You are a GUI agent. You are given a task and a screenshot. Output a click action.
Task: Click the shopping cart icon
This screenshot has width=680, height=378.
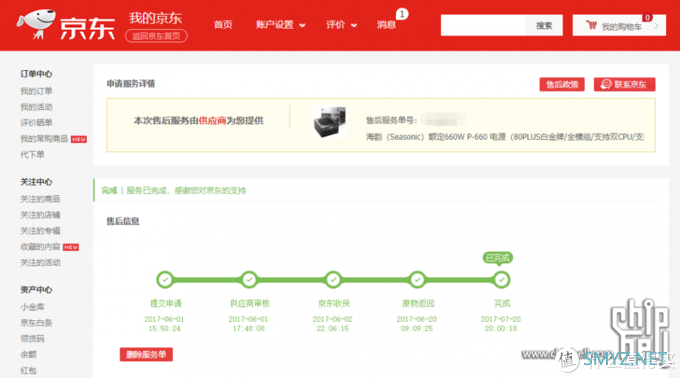click(592, 25)
